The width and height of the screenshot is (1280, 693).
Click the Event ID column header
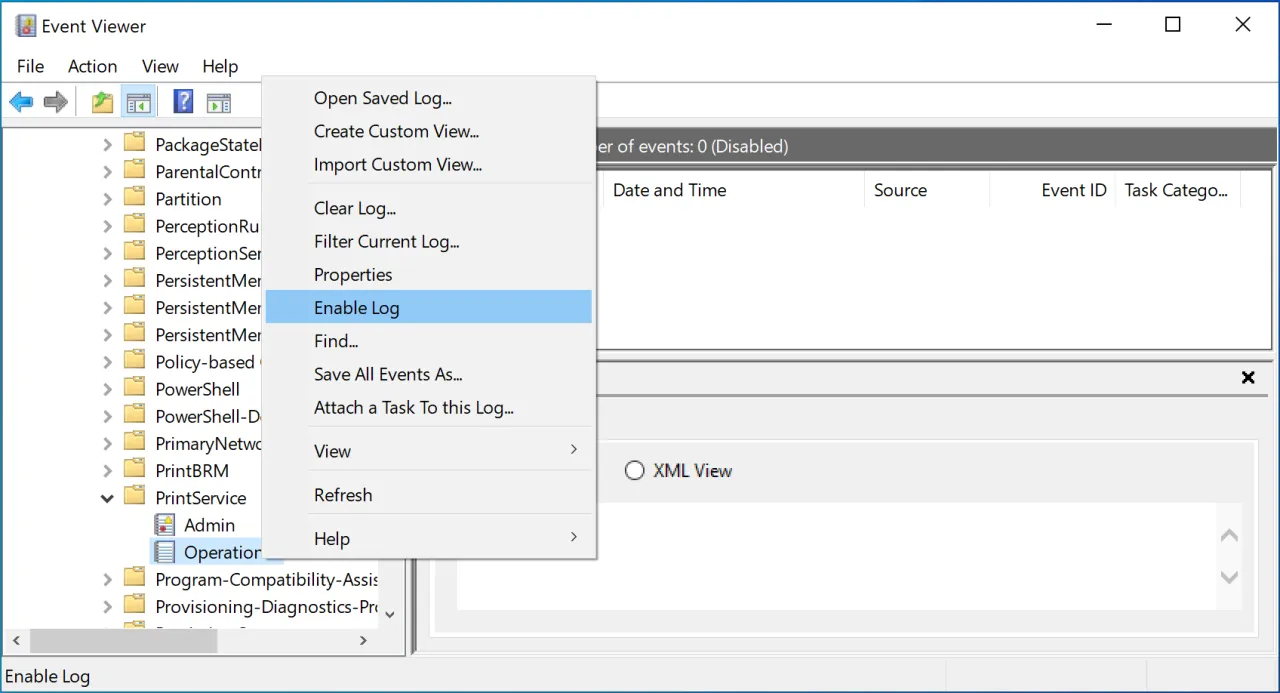(x=1073, y=190)
